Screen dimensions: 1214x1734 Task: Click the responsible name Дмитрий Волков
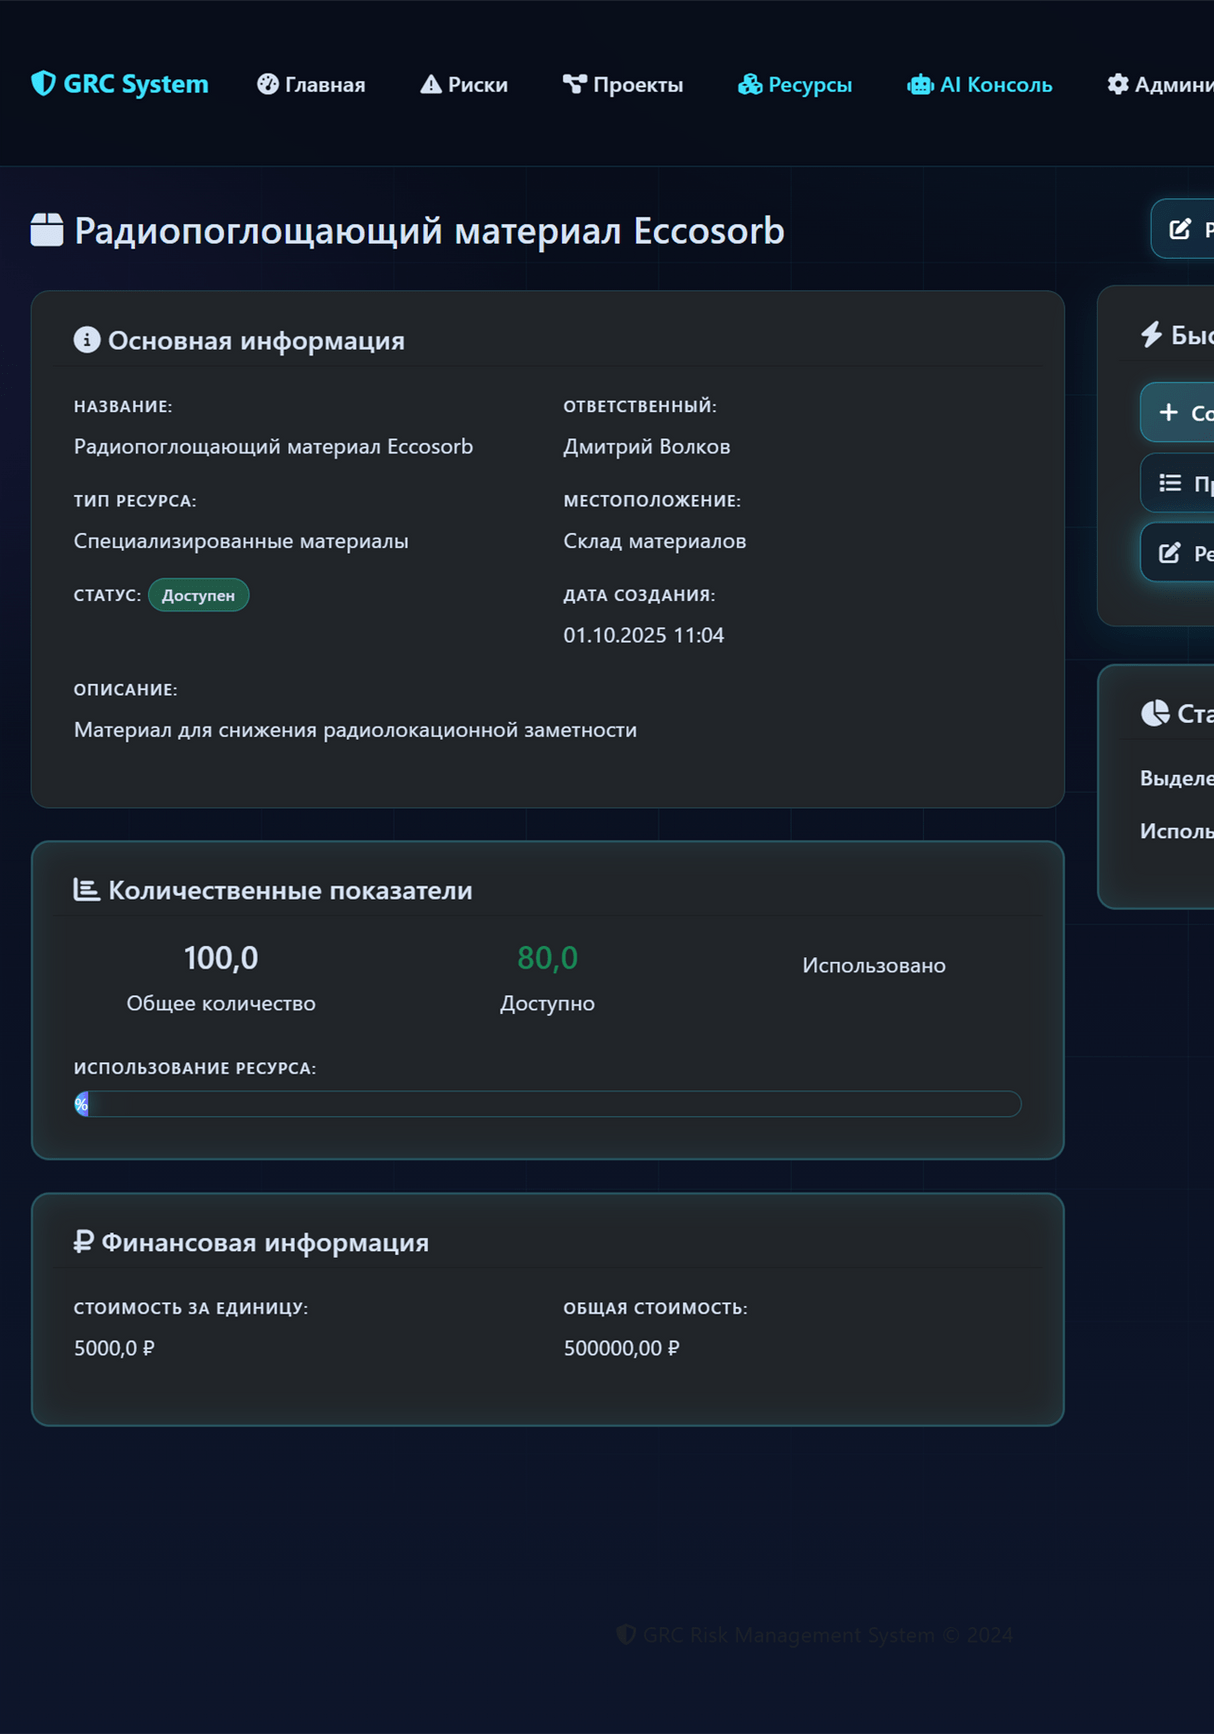point(647,447)
